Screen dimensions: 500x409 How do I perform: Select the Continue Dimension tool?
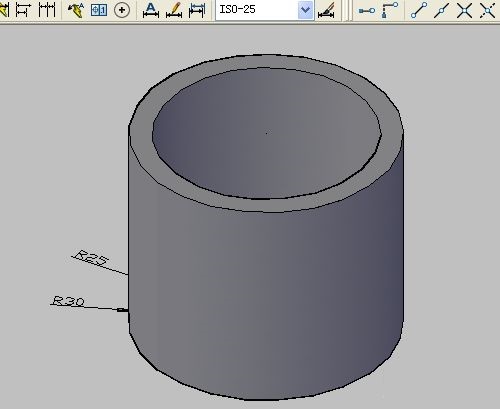[x=47, y=10]
